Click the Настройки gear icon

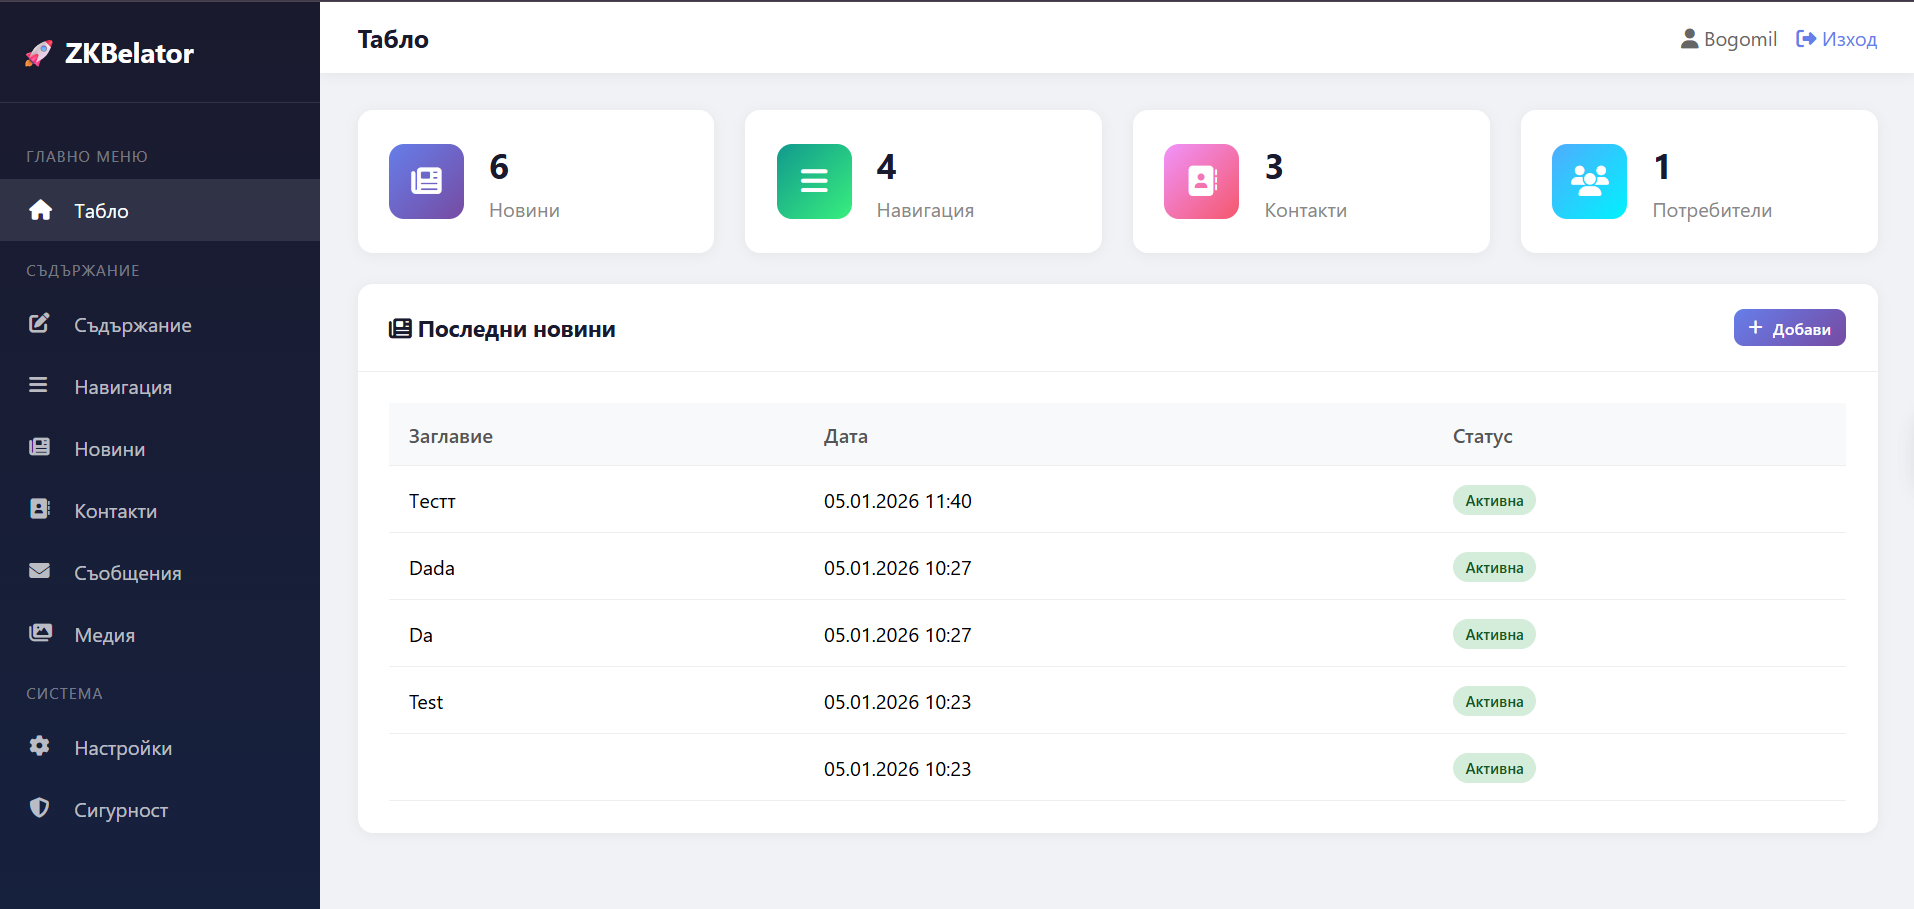point(39,746)
